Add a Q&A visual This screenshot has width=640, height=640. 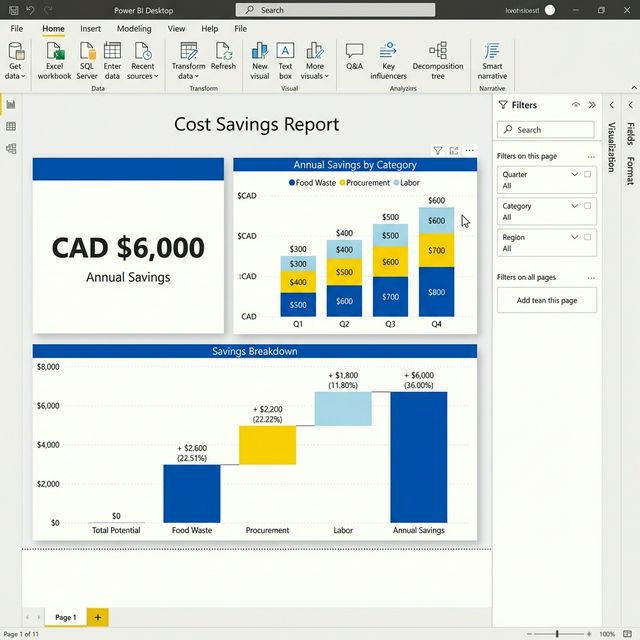(x=354, y=51)
